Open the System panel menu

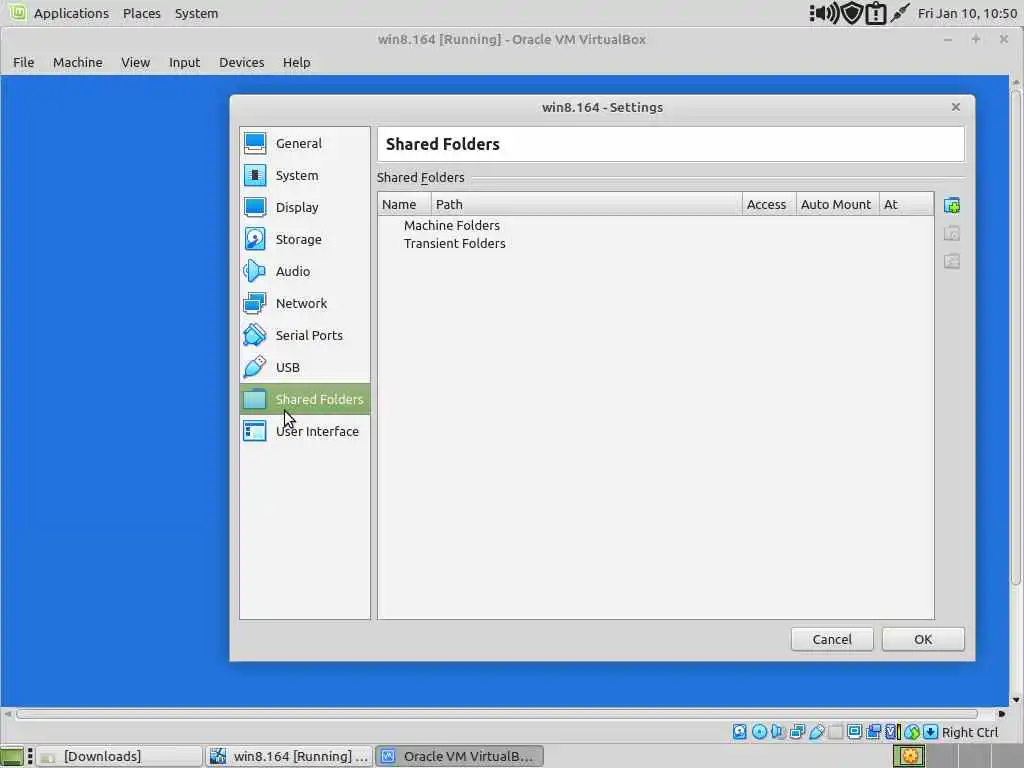197,13
